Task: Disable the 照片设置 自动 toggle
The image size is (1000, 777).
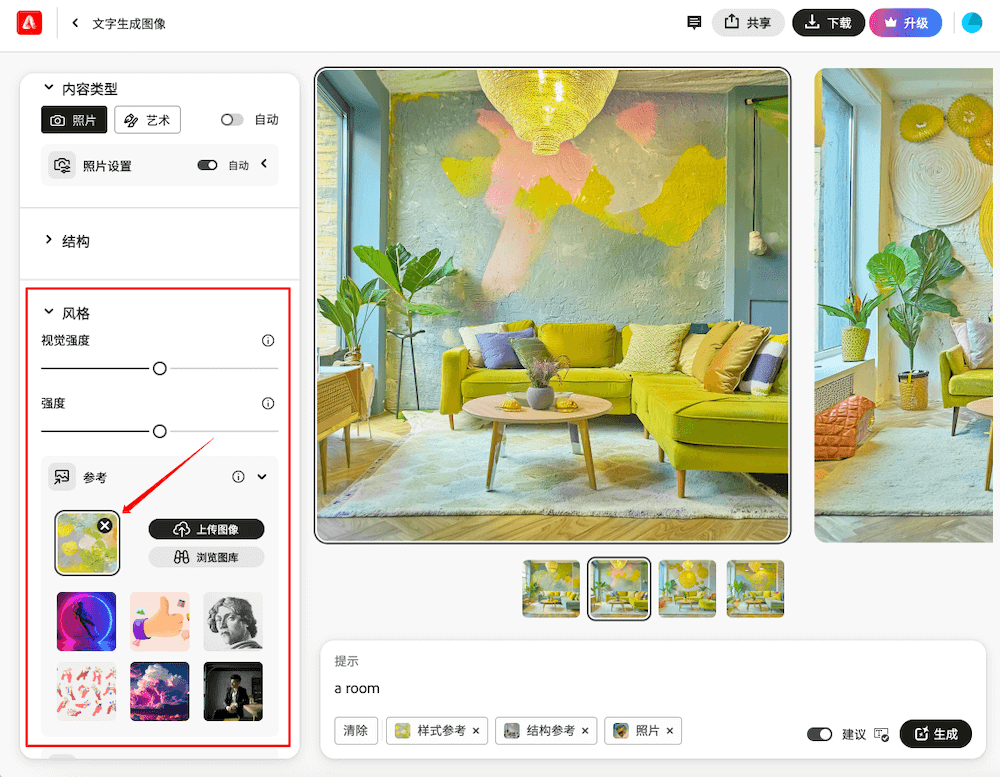Action: [x=207, y=166]
